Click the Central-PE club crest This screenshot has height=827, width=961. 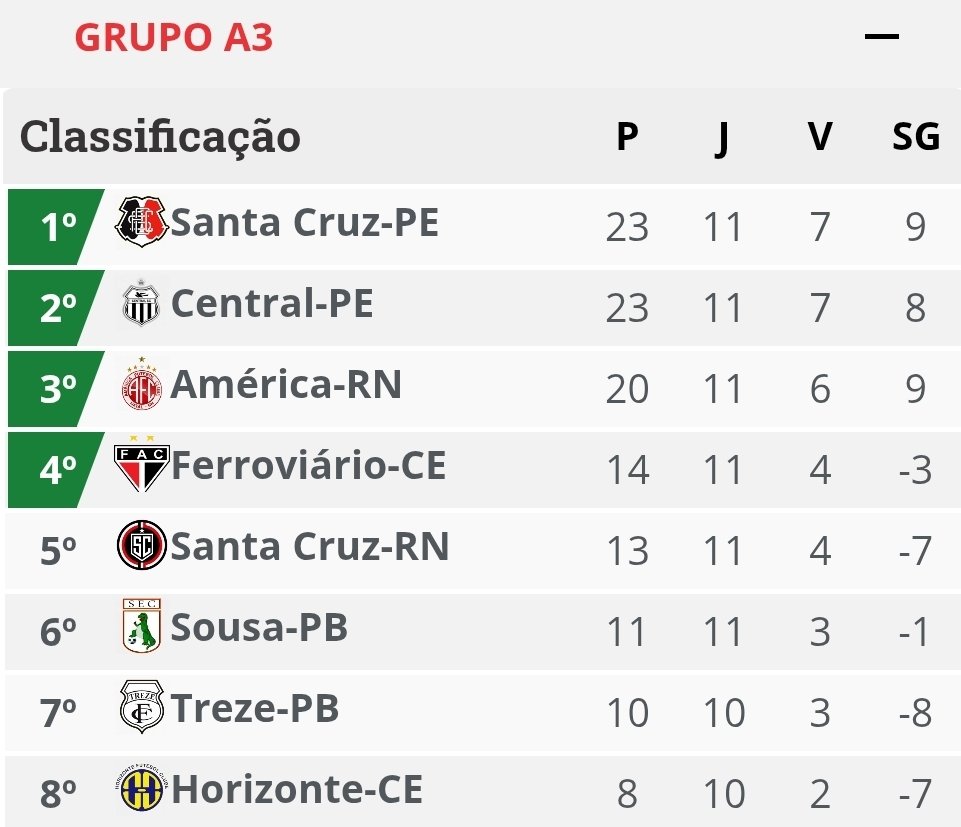pyautogui.click(x=142, y=303)
